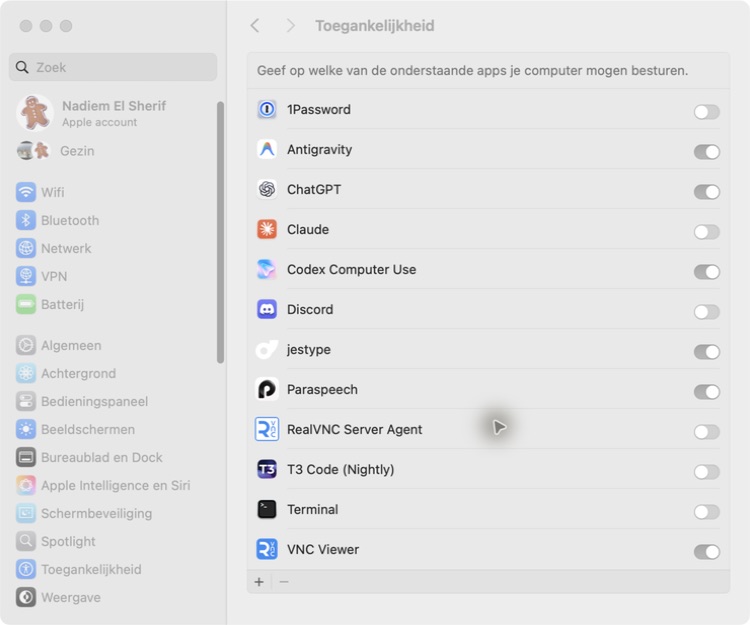Screen dimensions: 750x625
Task: Click the Beeldschermen sun icon
Action: 26,429
